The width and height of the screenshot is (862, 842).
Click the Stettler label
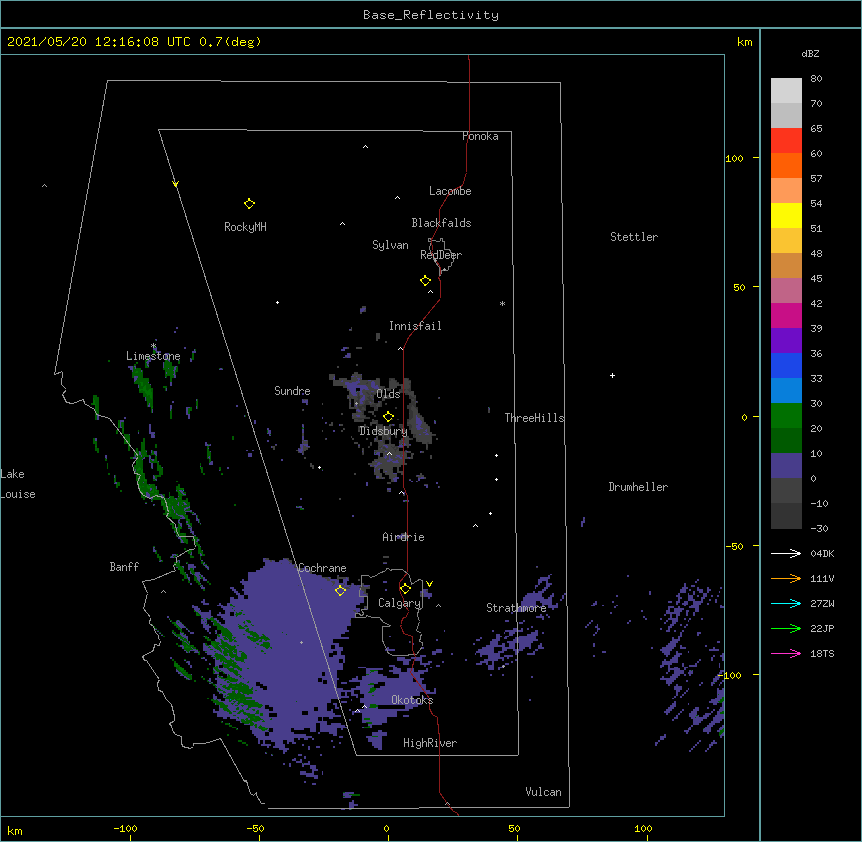coord(634,237)
